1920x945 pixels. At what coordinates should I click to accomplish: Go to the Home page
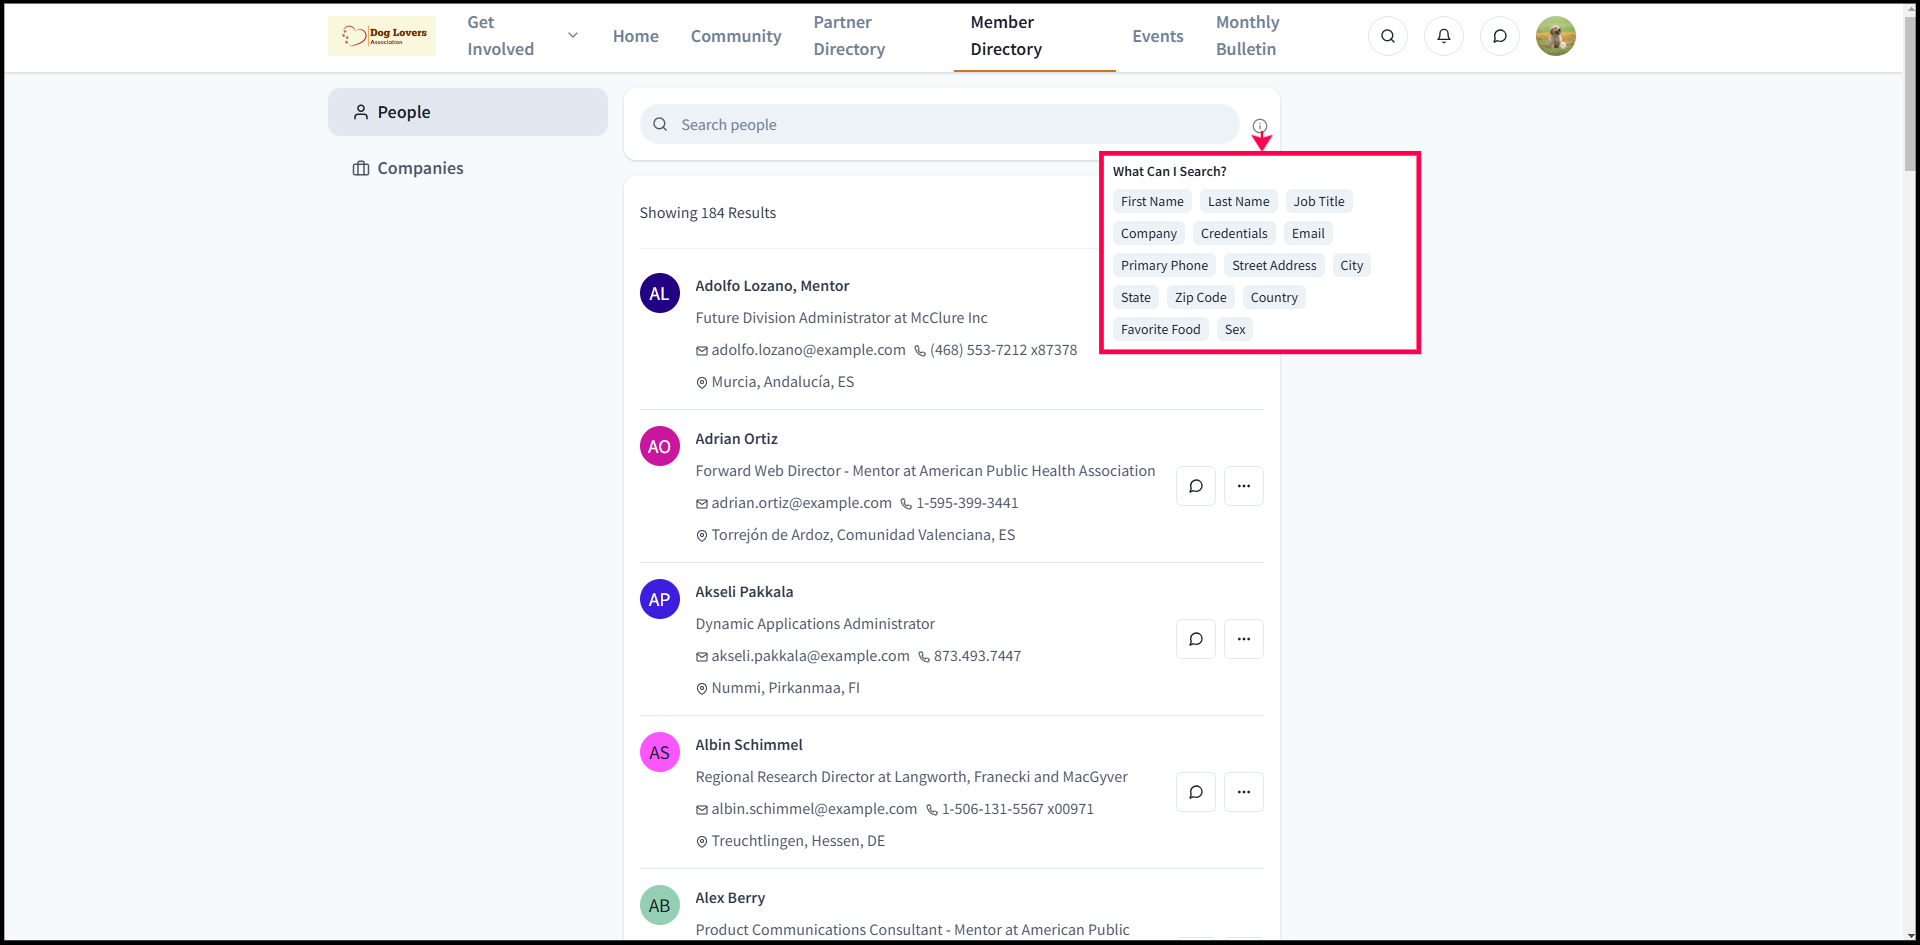(x=636, y=36)
